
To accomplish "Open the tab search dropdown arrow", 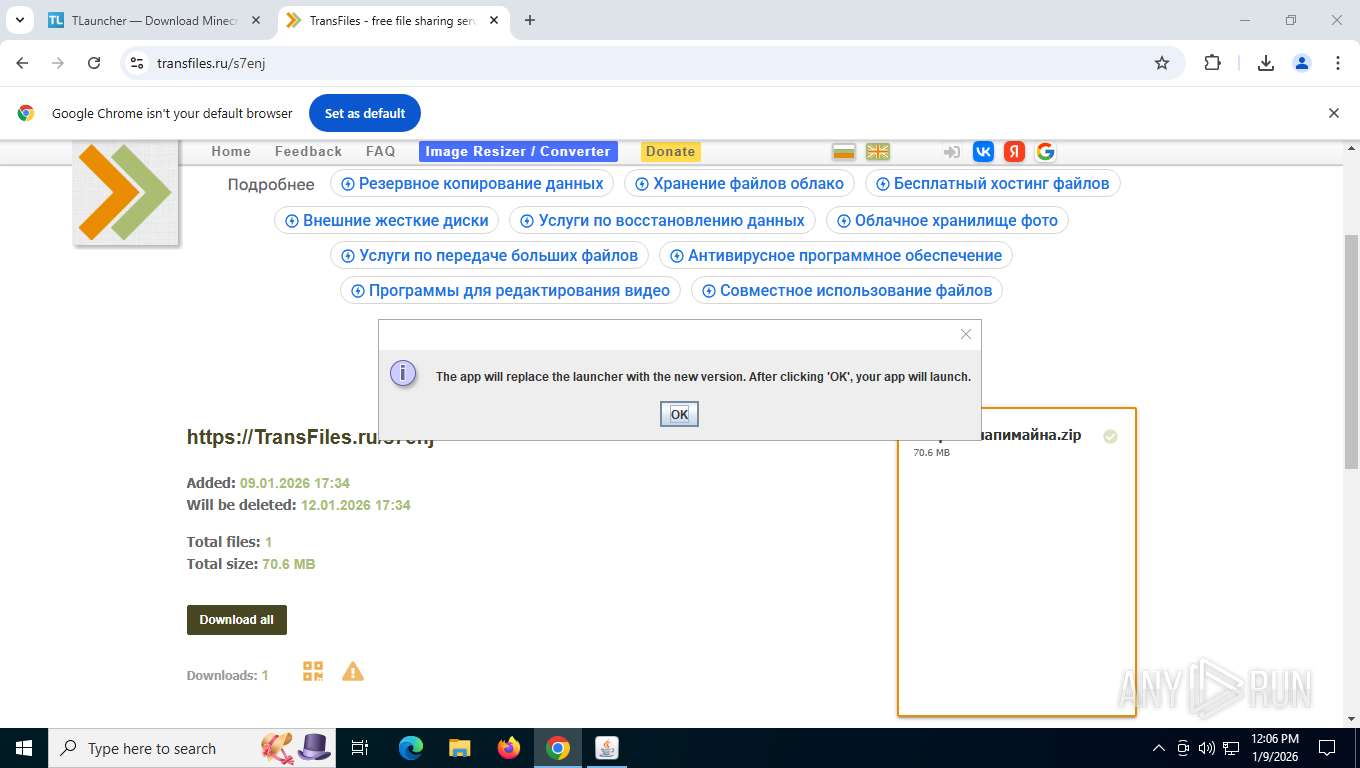I will (19, 20).
